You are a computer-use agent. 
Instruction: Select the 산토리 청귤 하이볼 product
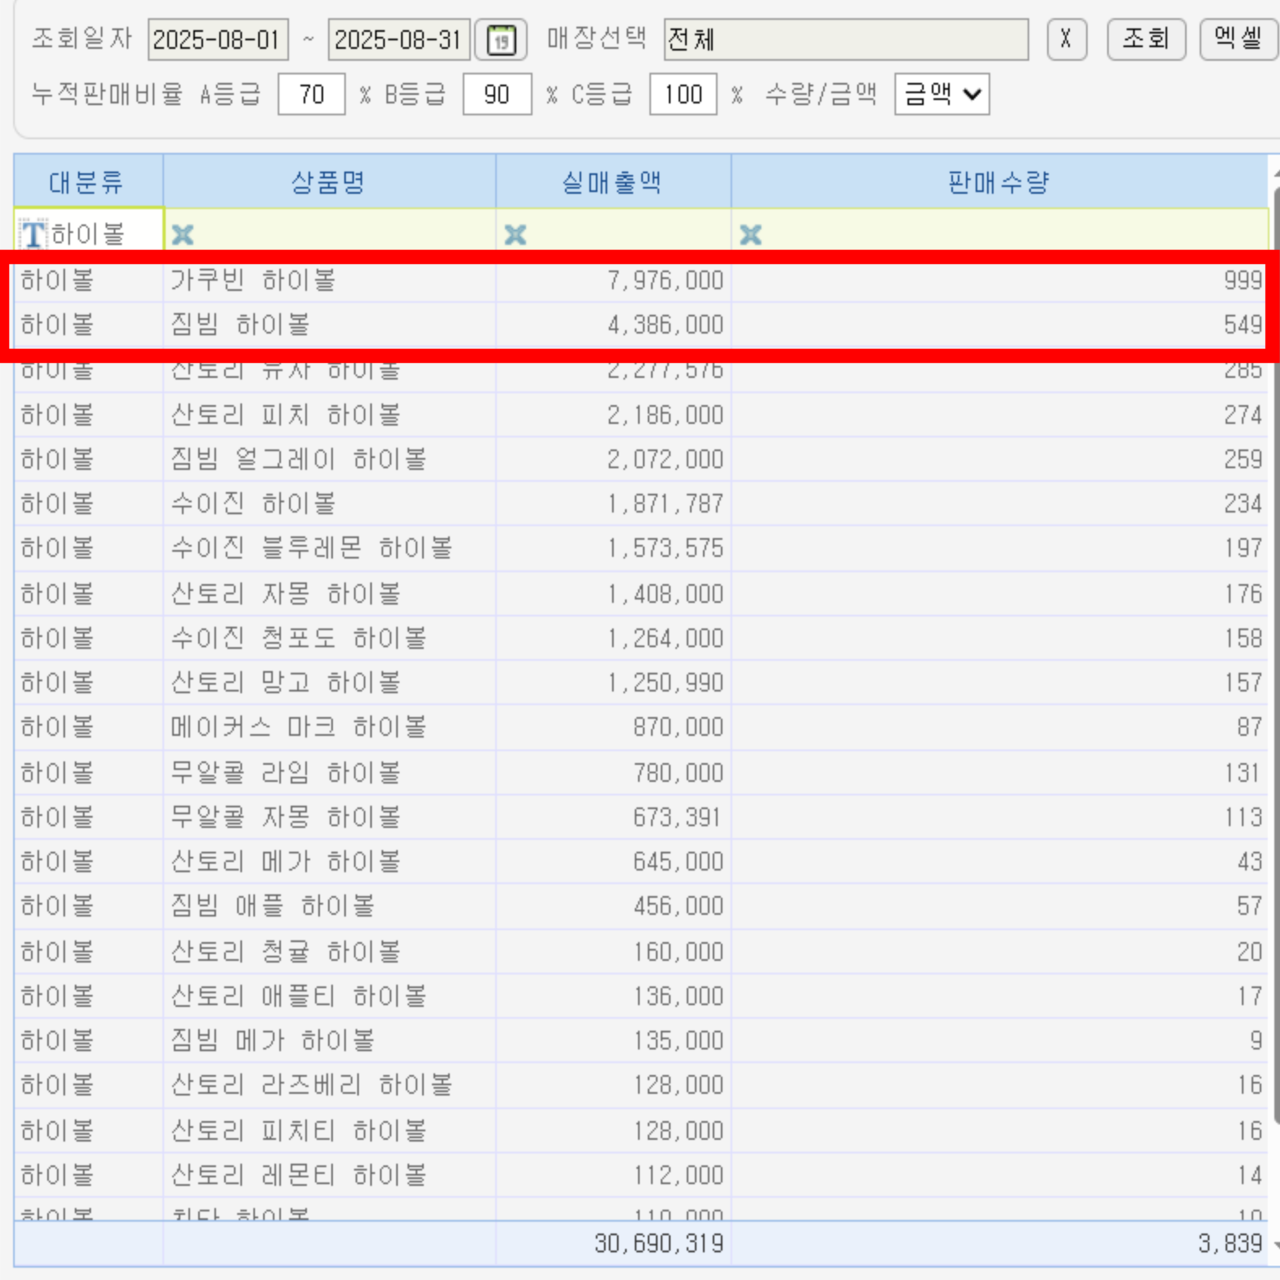coord(285,952)
